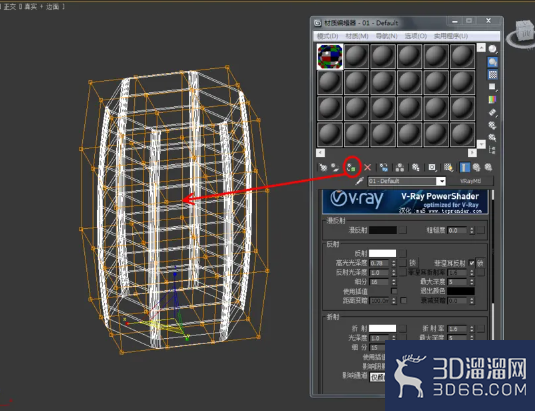Click VRayMtl material type button

pyautogui.click(x=471, y=181)
